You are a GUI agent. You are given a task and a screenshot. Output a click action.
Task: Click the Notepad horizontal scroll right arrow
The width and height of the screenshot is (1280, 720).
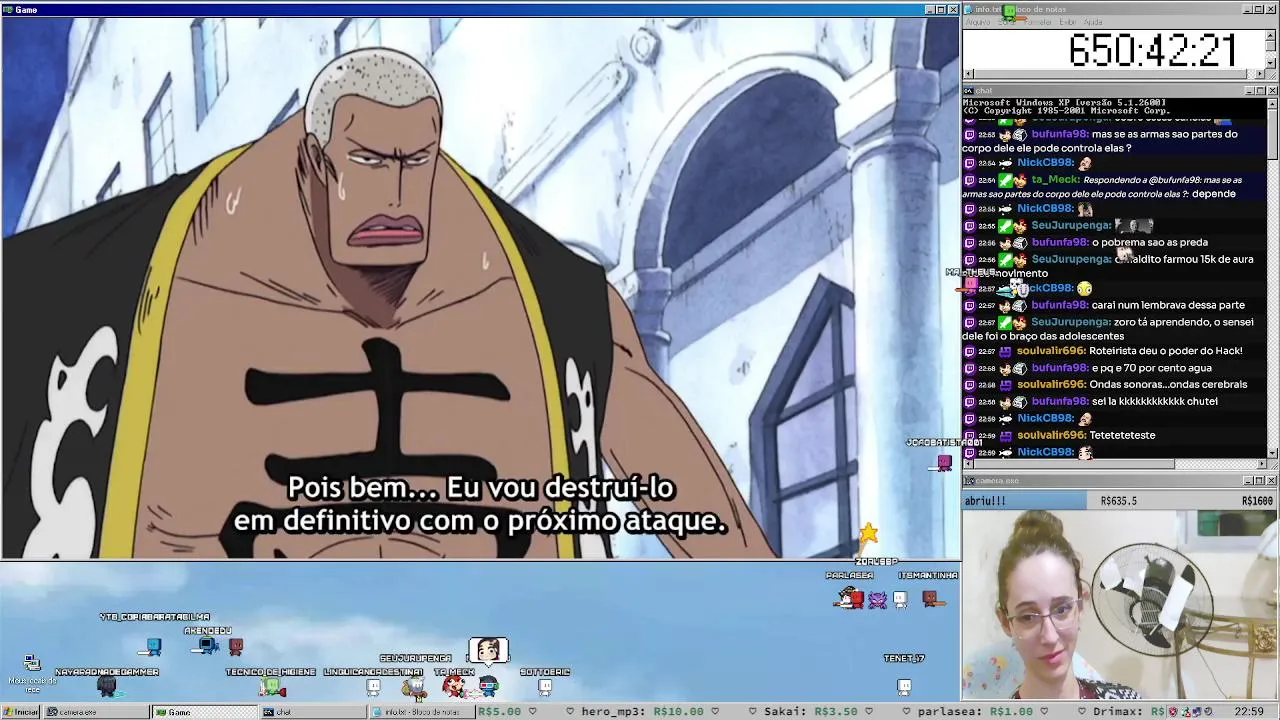tap(1261, 74)
